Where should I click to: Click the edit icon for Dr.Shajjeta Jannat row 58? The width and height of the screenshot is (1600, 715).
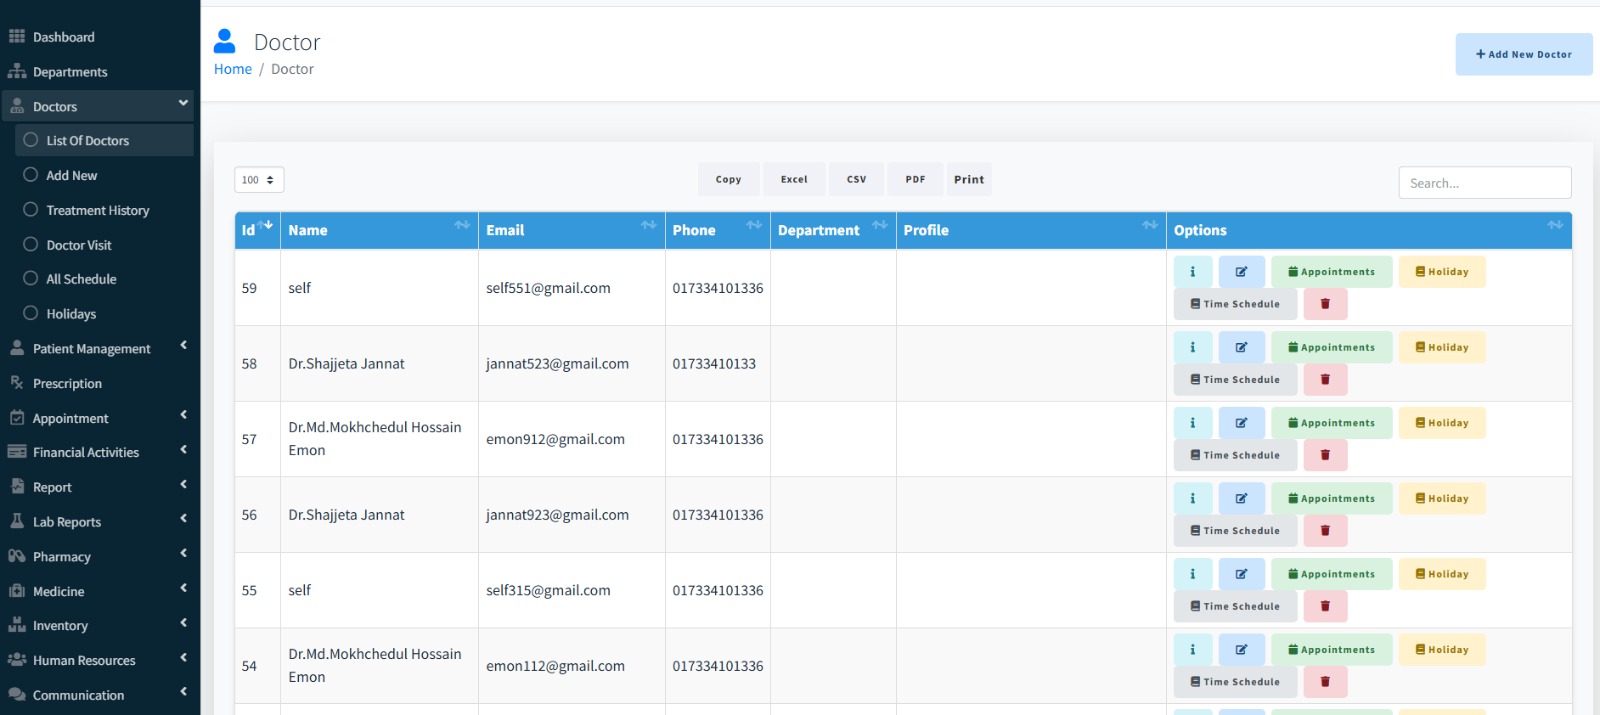click(x=1241, y=348)
